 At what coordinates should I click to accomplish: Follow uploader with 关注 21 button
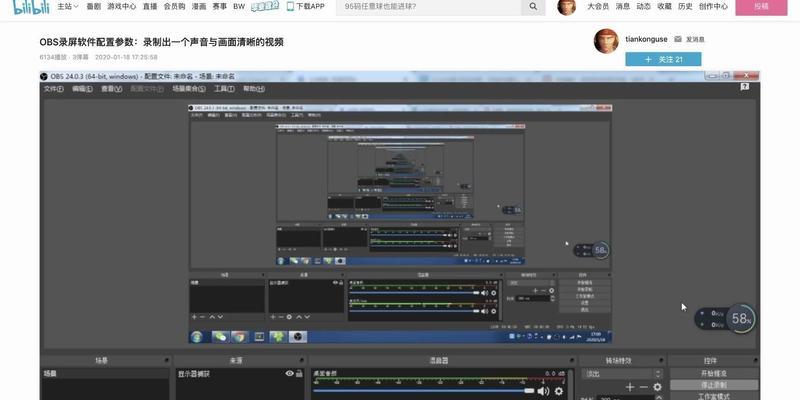(x=663, y=60)
